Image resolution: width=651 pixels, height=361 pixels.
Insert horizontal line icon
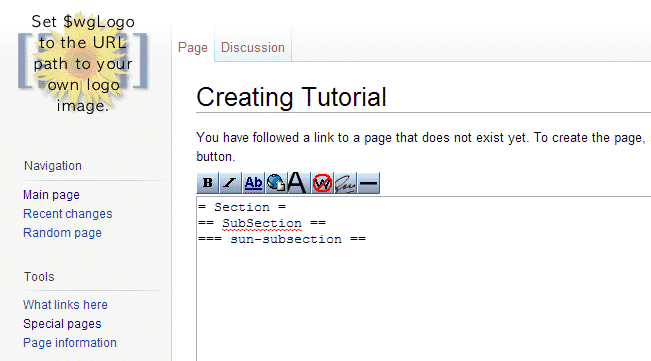coord(368,183)
